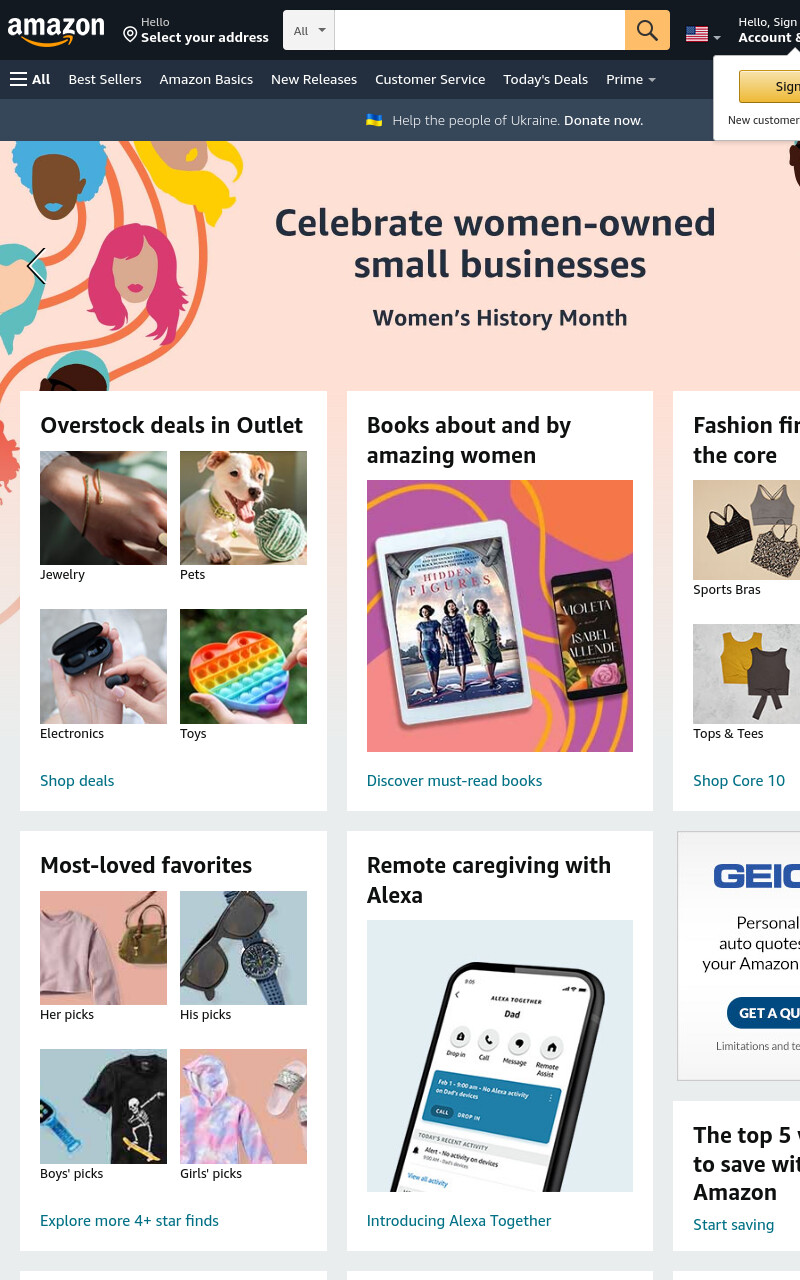Go to Today's Deals
This screenshot has width=800, height=1280.
click(545, 79)
